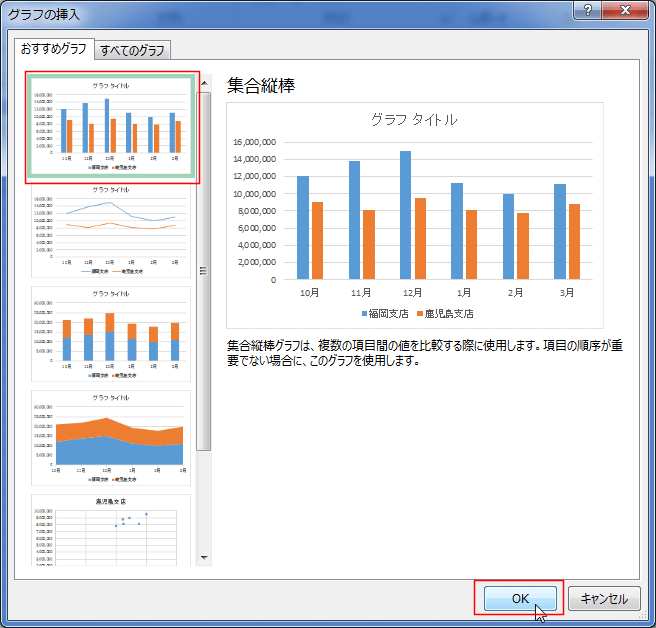
Task: Click the tallest blue bar for 12月
Action: (405, 214)
